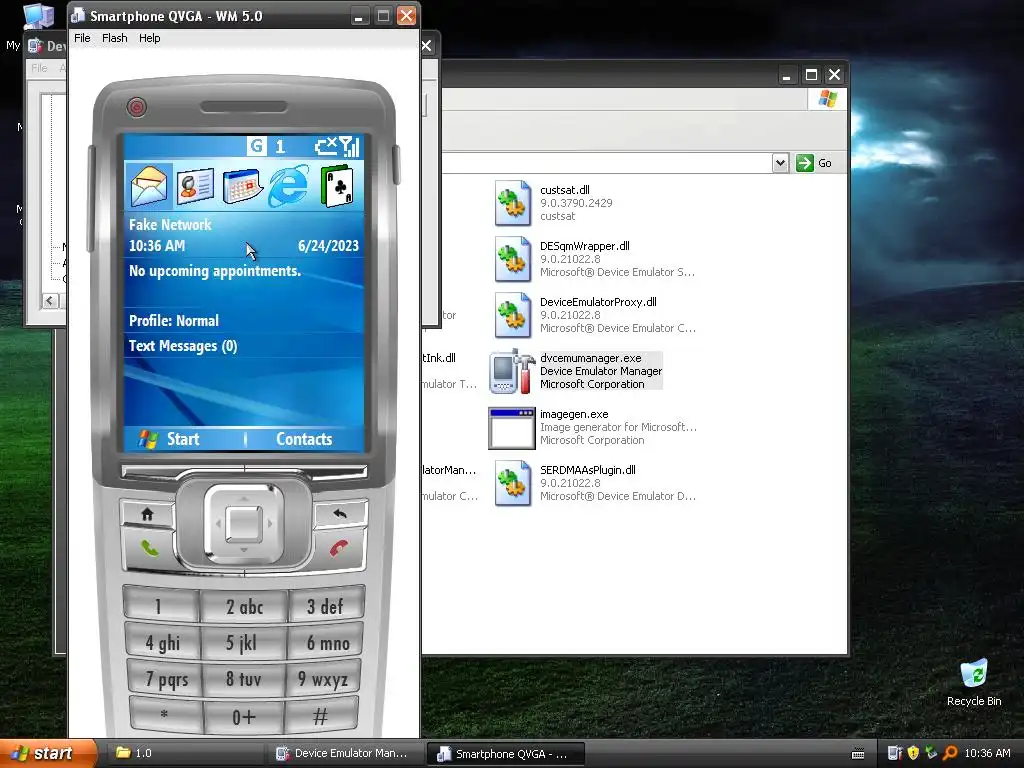Screen dimensions: 1024x768
Task: Open the Windows start button
Action: coord(48,754)
